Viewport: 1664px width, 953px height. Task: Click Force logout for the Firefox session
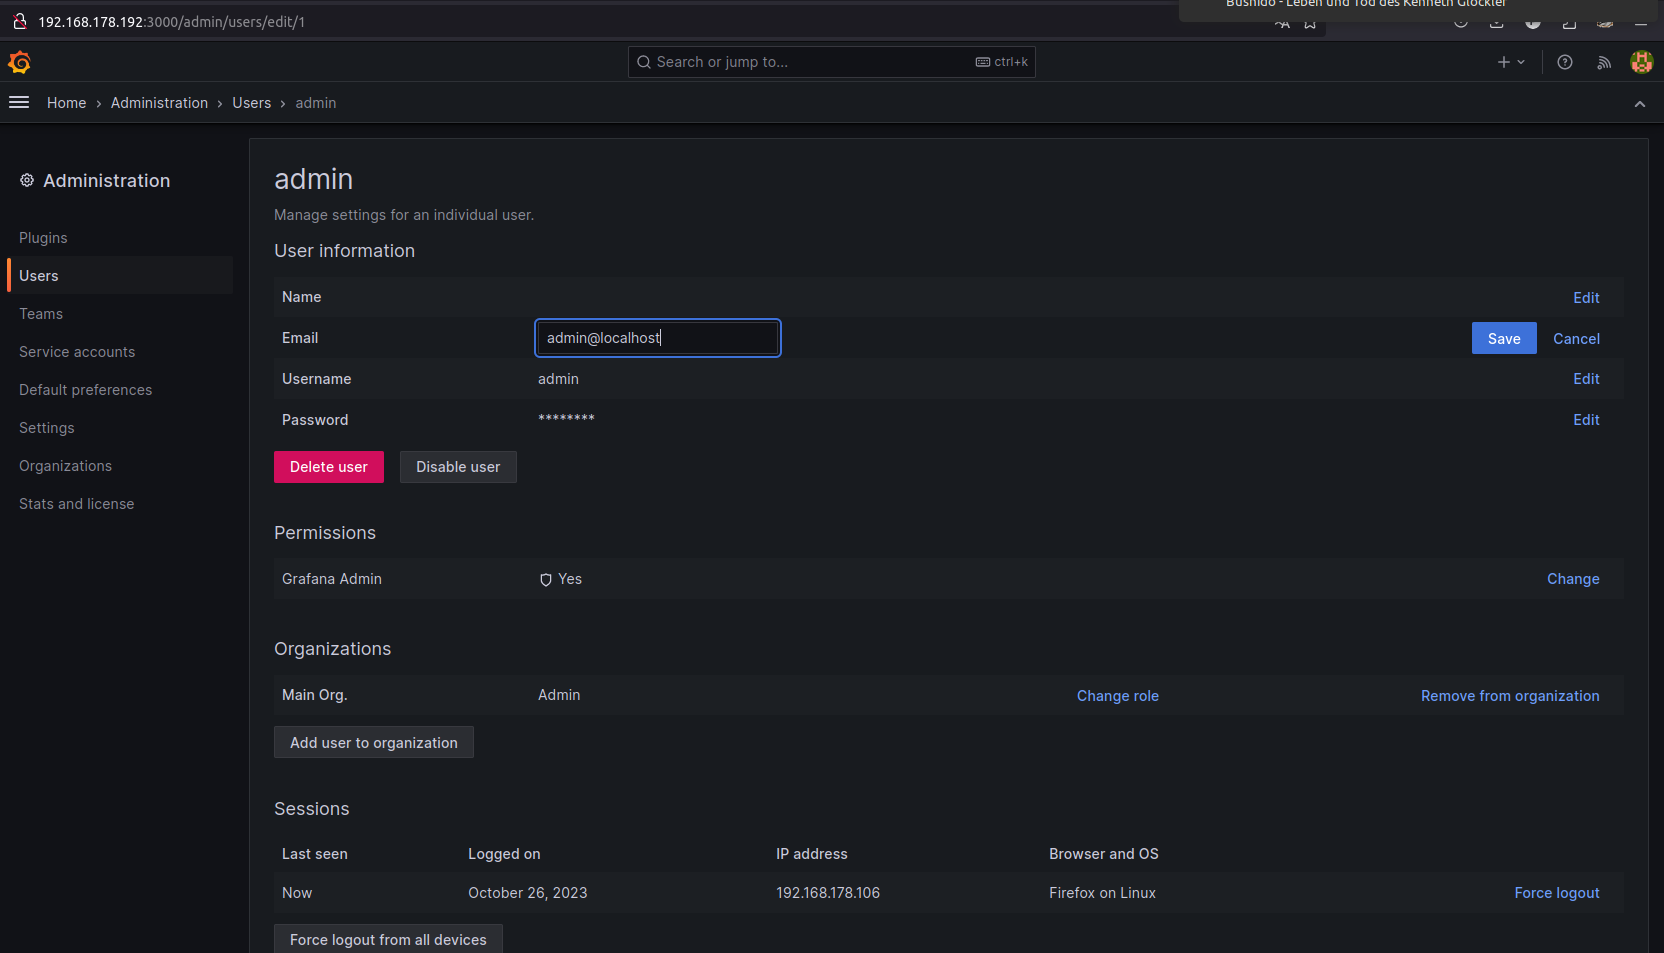click(1556, 893)
